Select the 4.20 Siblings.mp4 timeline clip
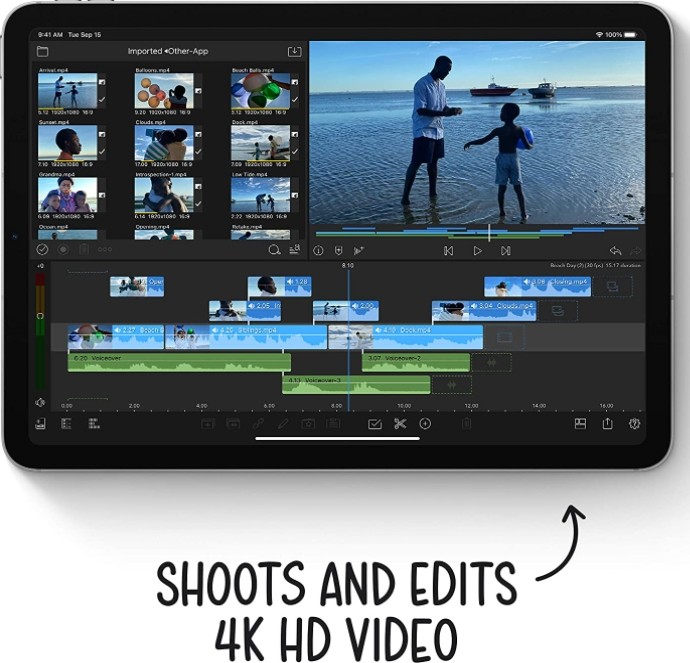Screen dimensions: 690x663 coord(246,337)
